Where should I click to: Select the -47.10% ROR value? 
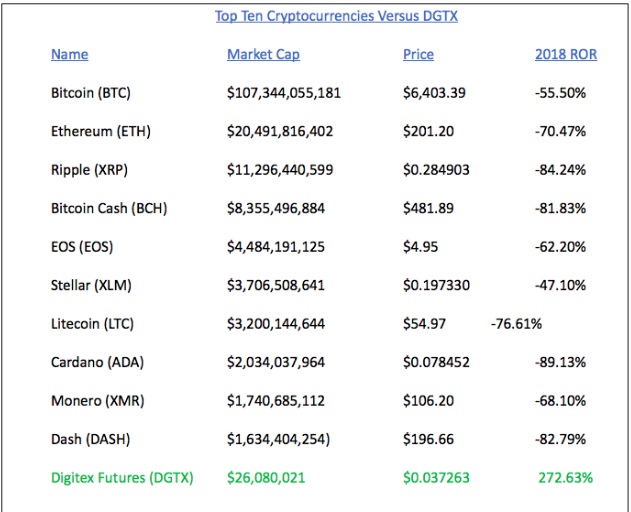[x=560, y=286]
